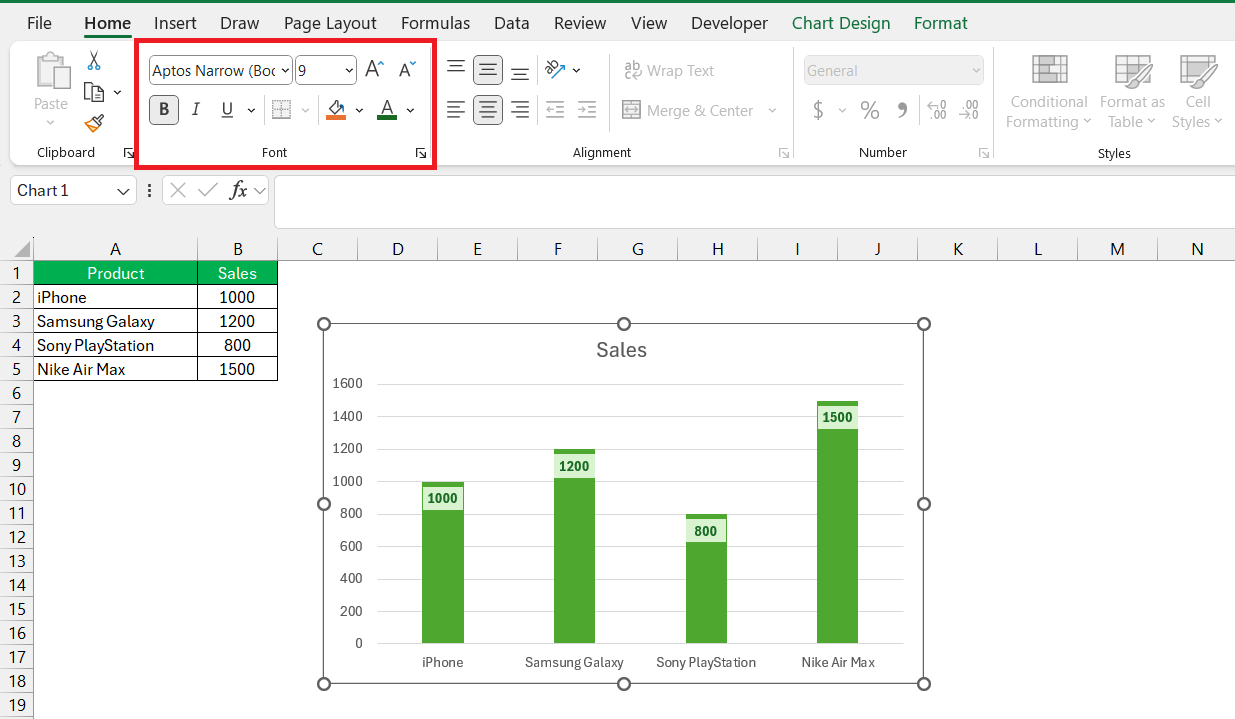The height and width of the screenshot is (719, 1235).
Task: Center text horizontally
Action: tap(488, 110)
